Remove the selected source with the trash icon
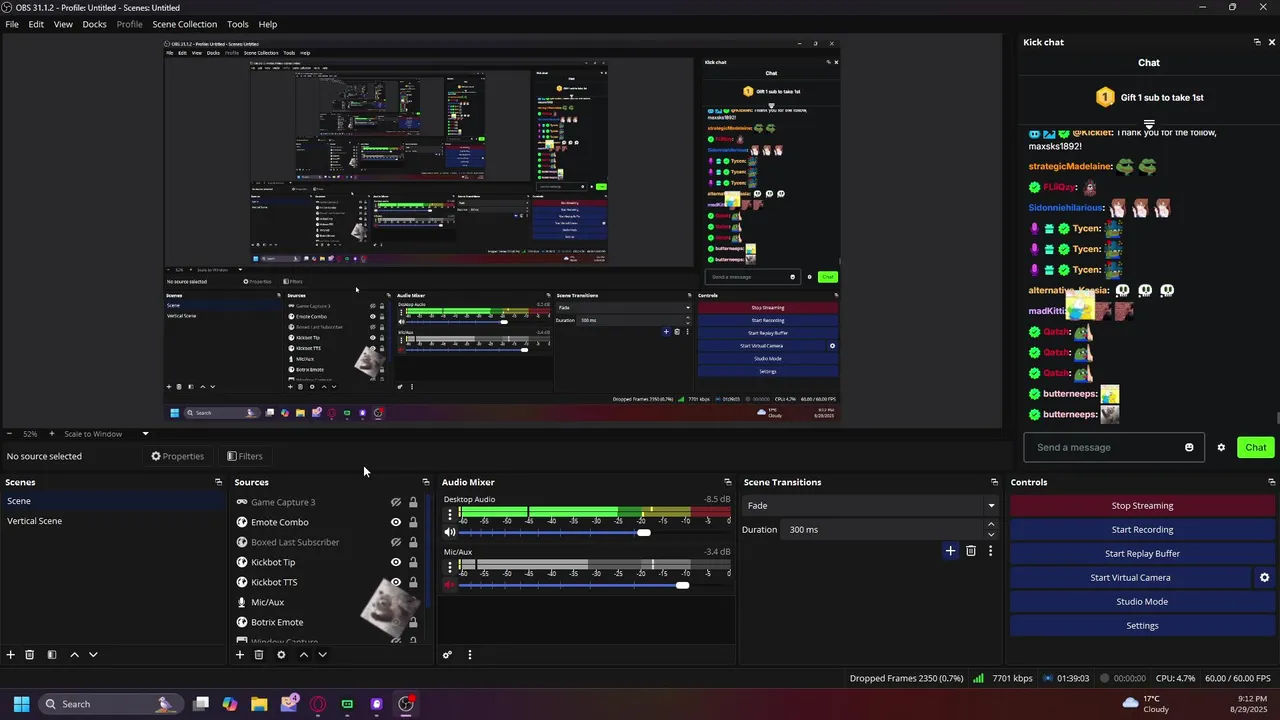The height and width of the screenshot is (720, 1280). coord(259,655)
